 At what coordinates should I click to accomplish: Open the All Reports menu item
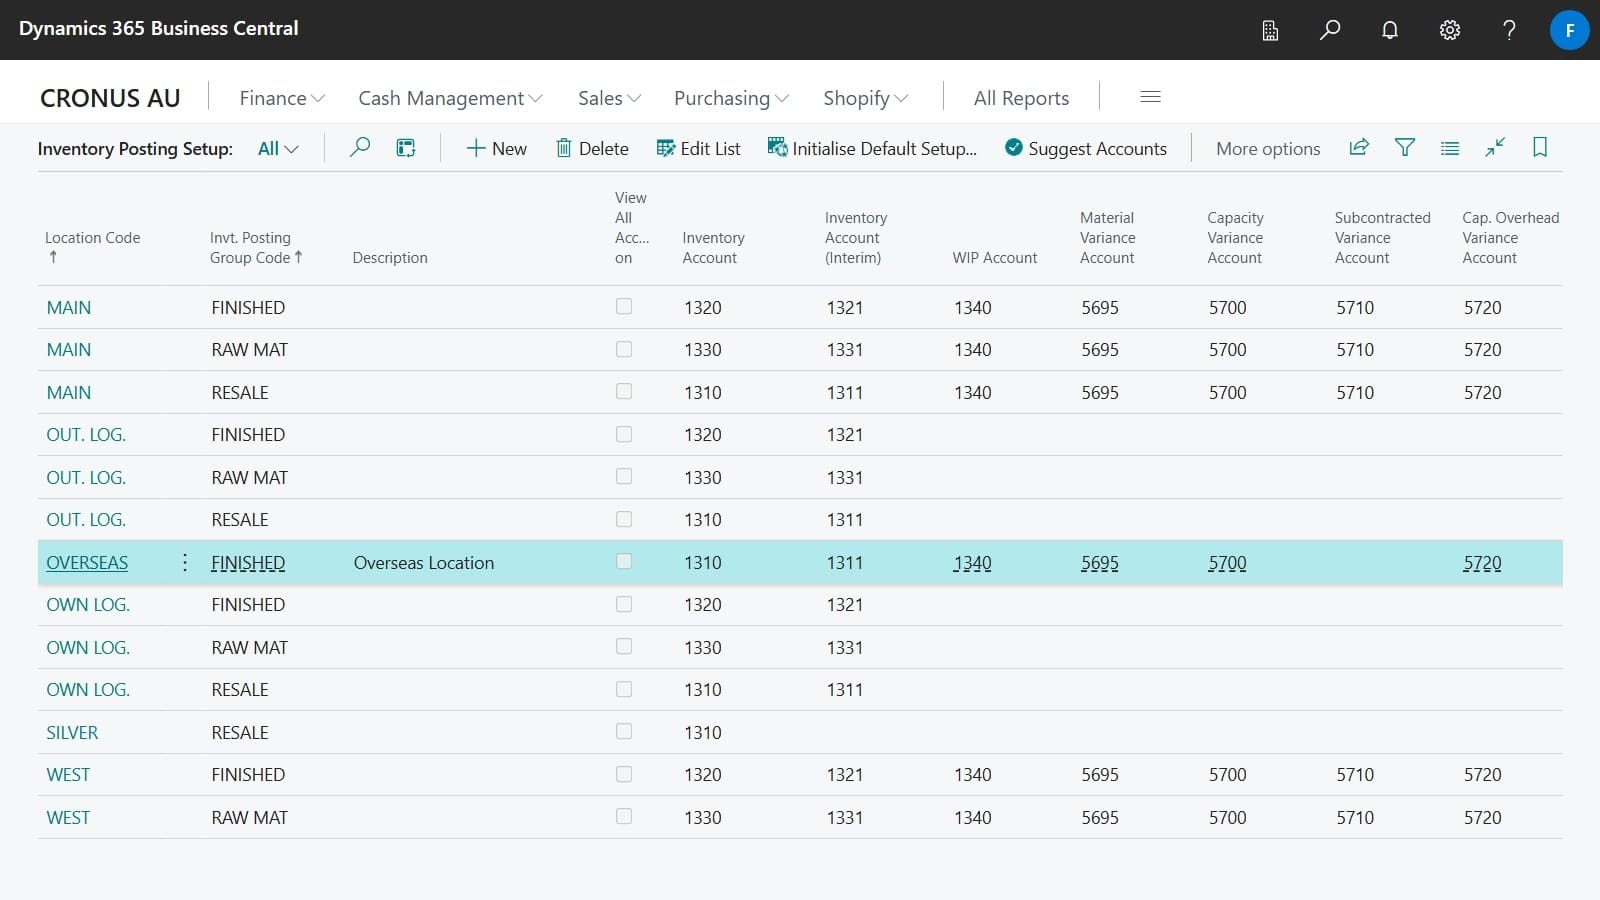coord(1021,98)
